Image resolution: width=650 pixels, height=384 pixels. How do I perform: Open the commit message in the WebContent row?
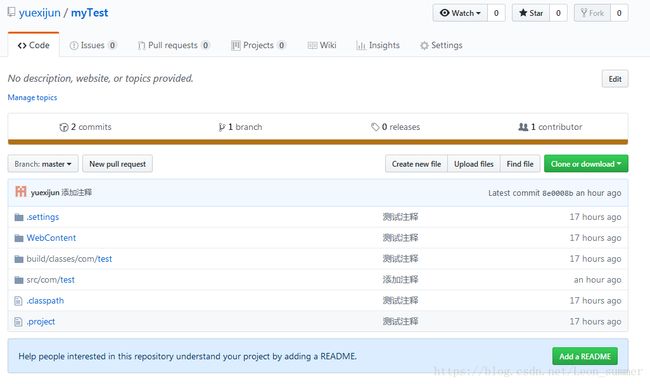[x=400, y=238]
